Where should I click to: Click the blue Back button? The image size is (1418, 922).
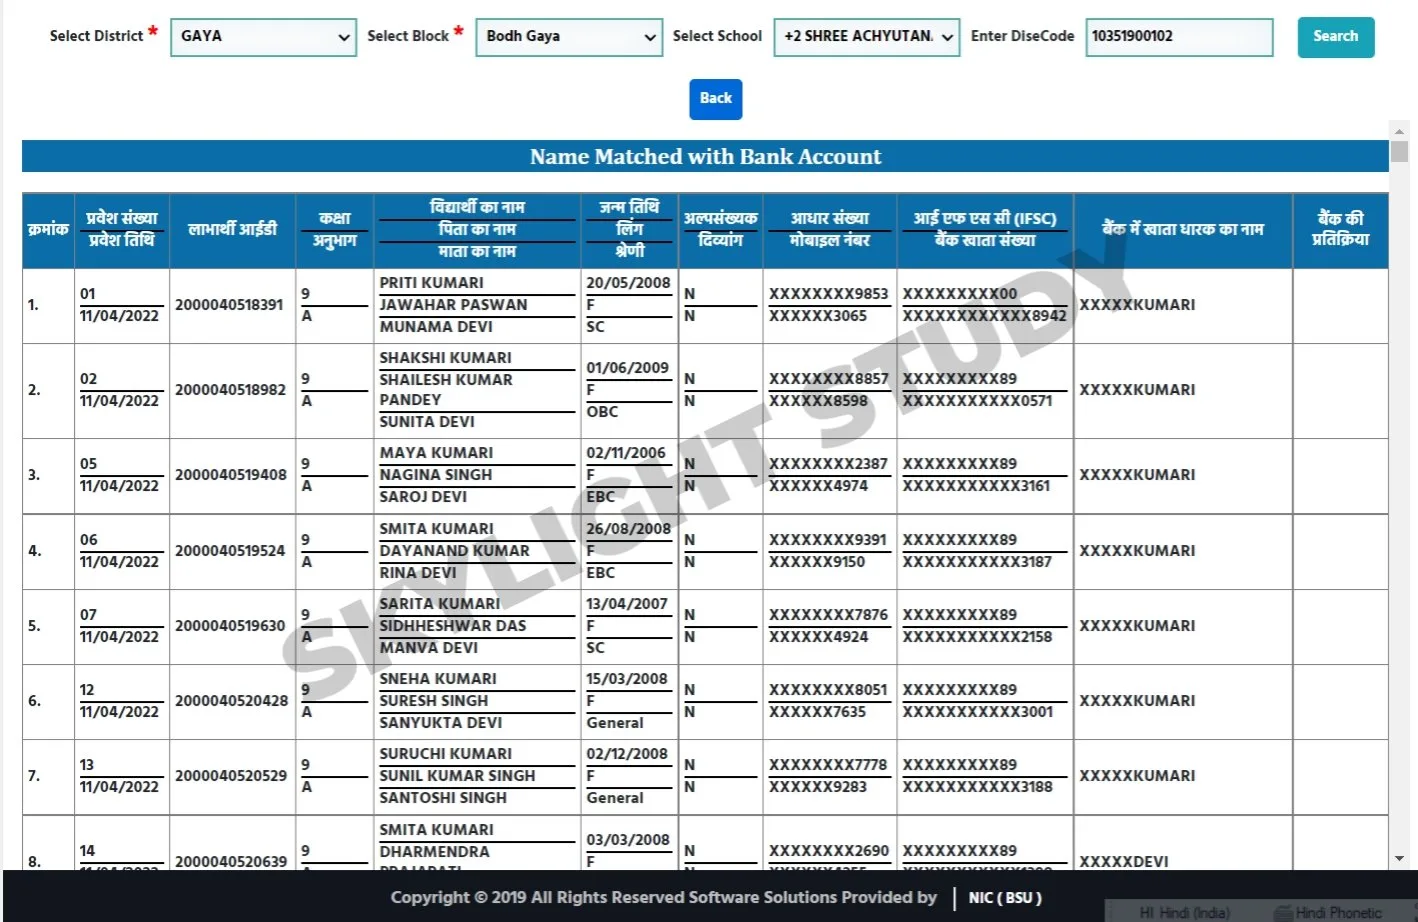716,99
